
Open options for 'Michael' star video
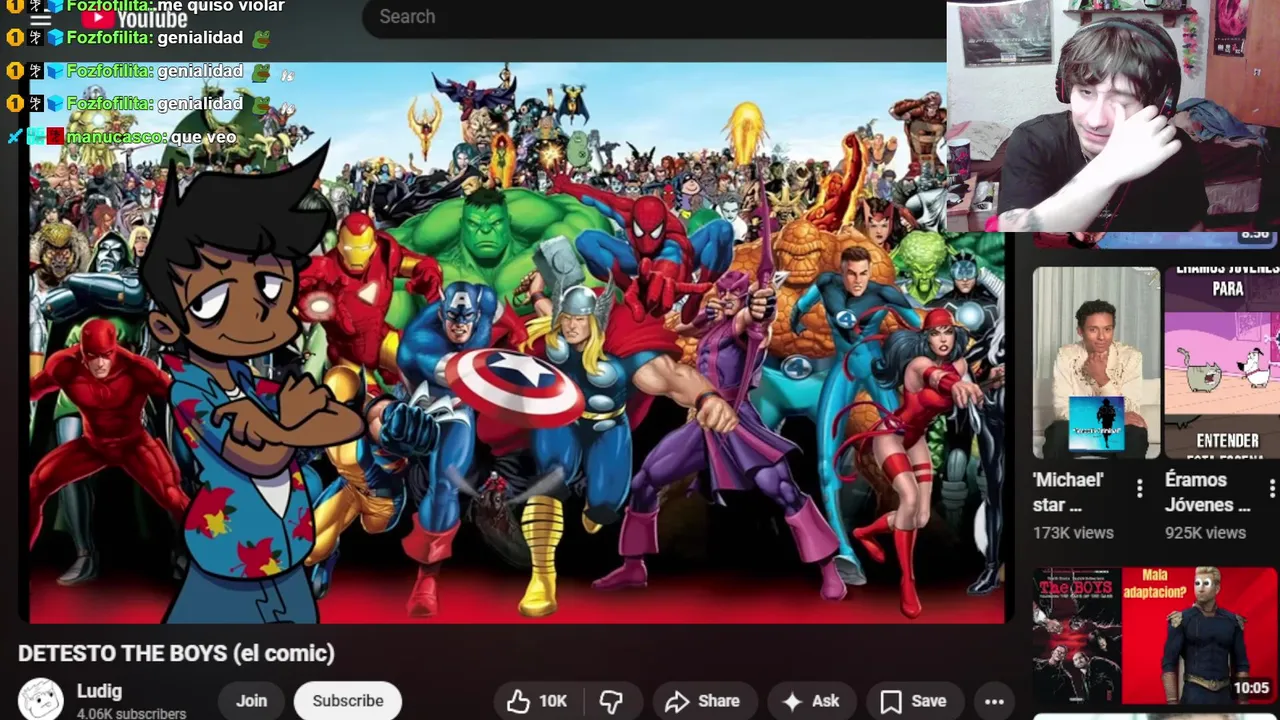pyautogui.click(x=1140, y=488)
